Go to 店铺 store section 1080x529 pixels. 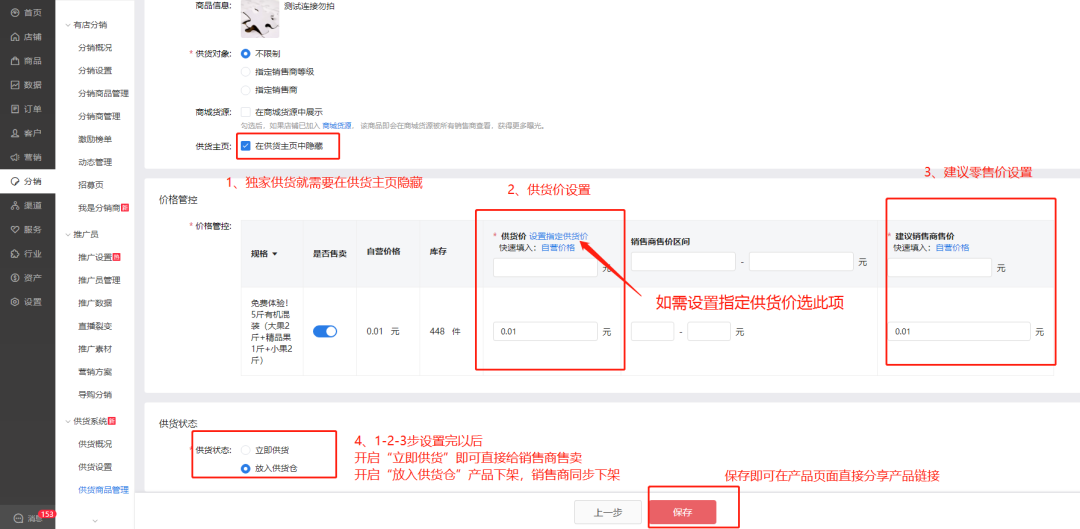(26, 37)
